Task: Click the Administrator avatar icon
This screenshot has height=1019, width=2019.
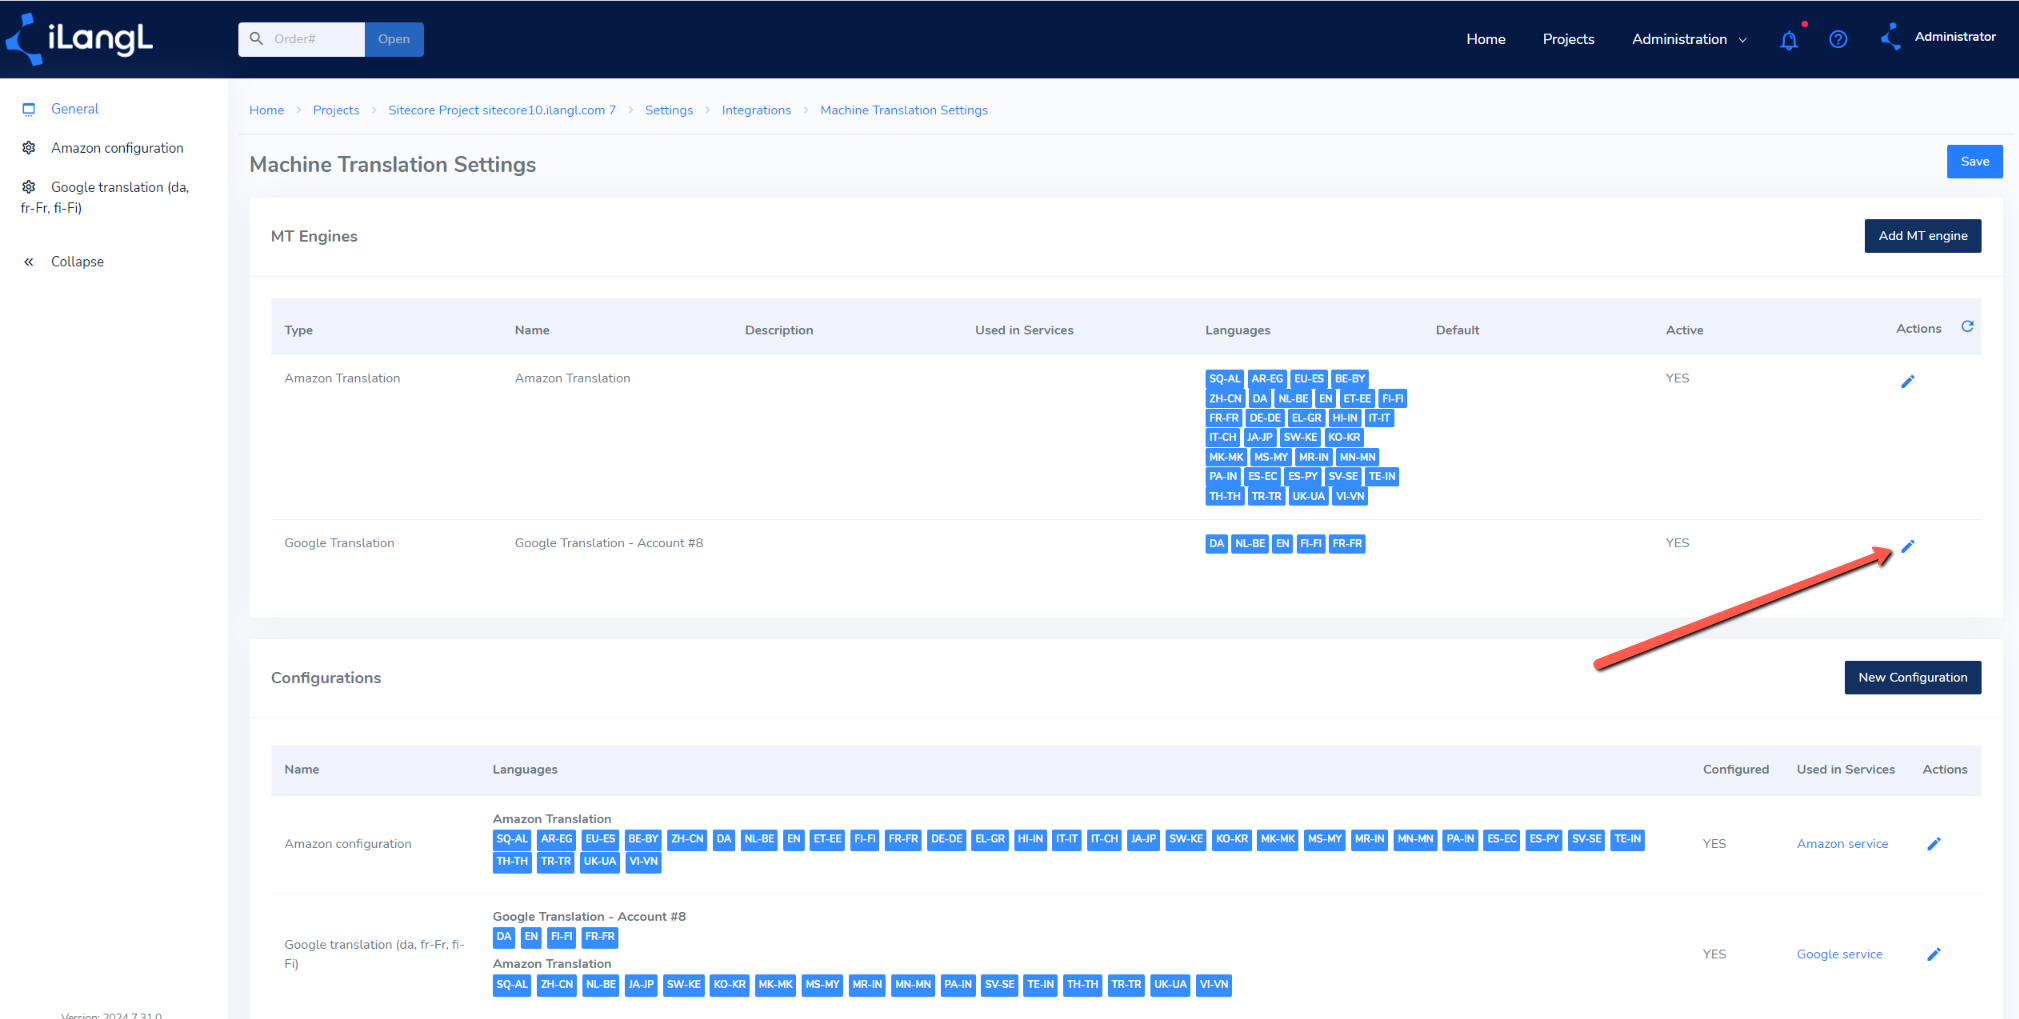Action: tap(1891, 38)
